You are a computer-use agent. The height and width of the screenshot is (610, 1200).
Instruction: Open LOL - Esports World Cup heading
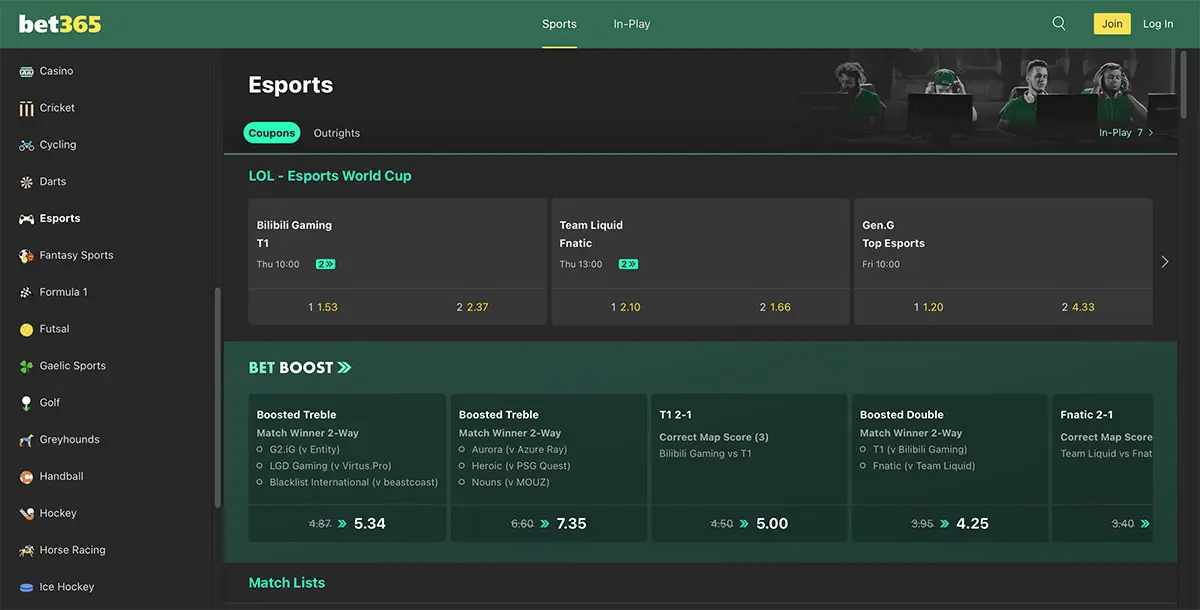point(330,176)
